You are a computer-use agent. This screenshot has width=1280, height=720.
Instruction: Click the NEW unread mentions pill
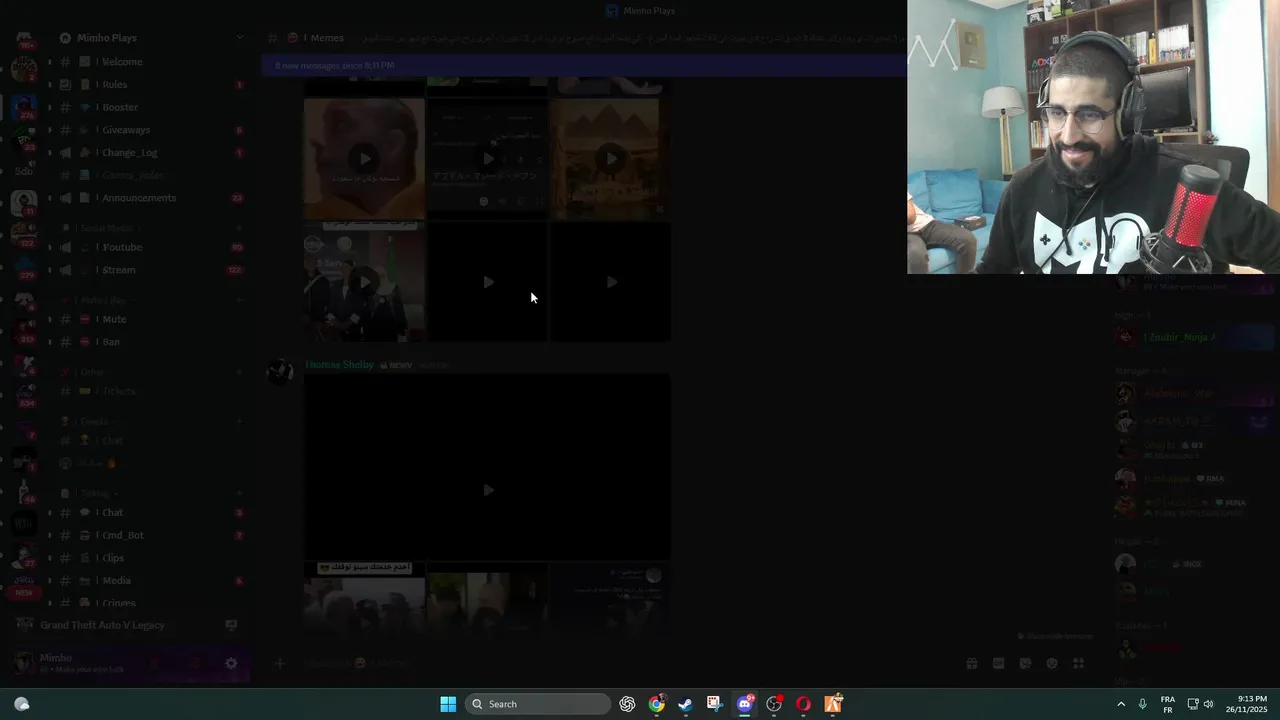pos(24,592)
